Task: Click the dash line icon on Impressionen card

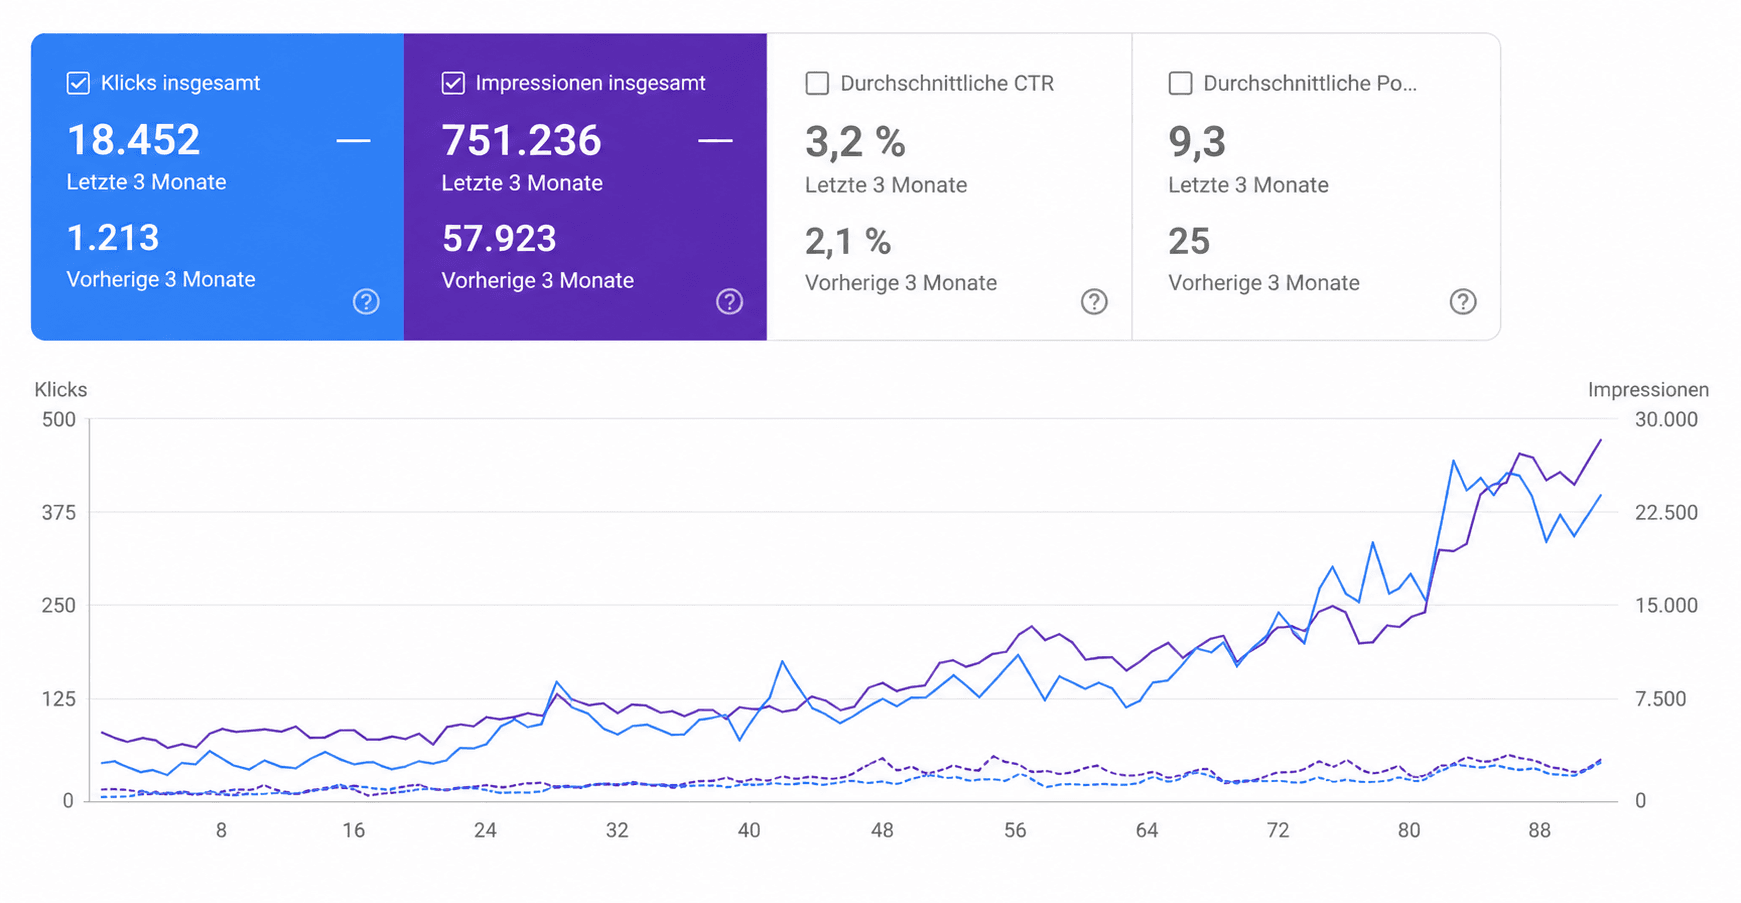Action: pyautogui.click(x=715, y=141)
